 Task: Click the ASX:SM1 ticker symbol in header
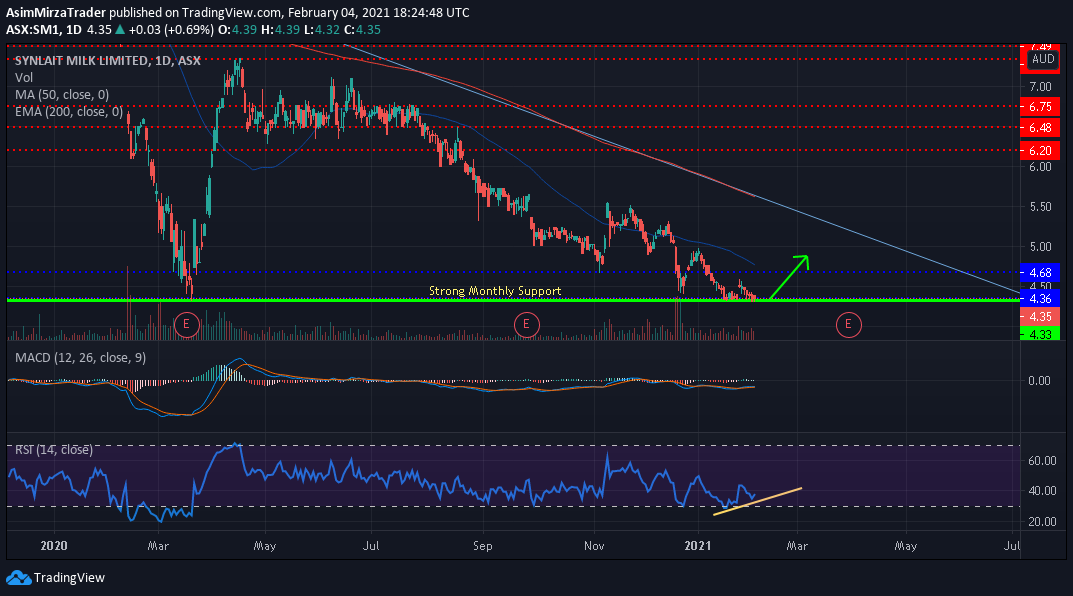pyautogui.click(x=34, y=29)
